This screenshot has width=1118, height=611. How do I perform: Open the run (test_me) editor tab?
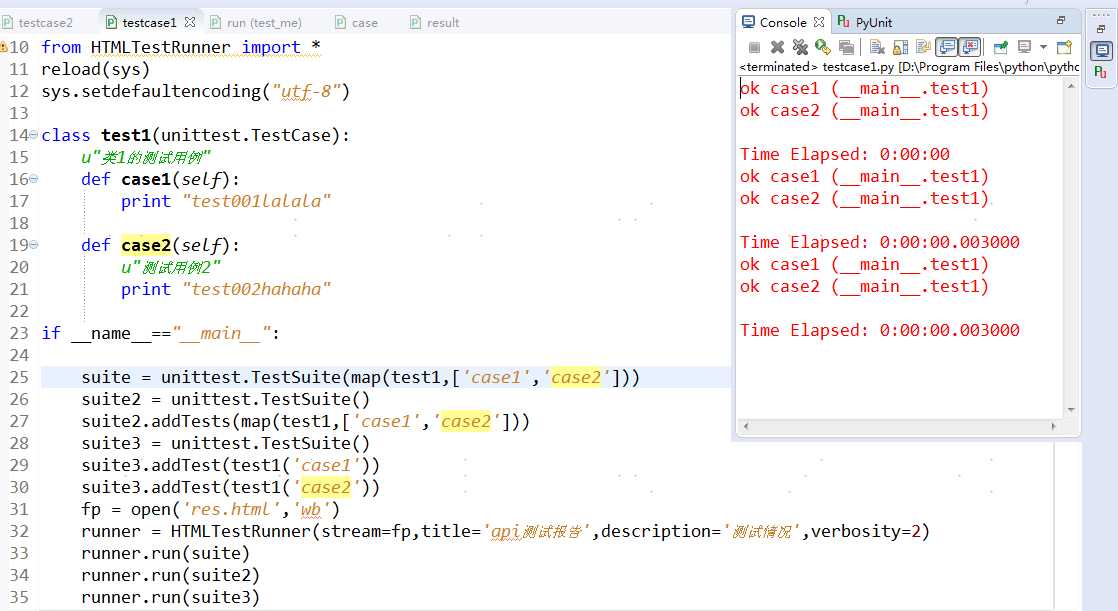[255, 23]
